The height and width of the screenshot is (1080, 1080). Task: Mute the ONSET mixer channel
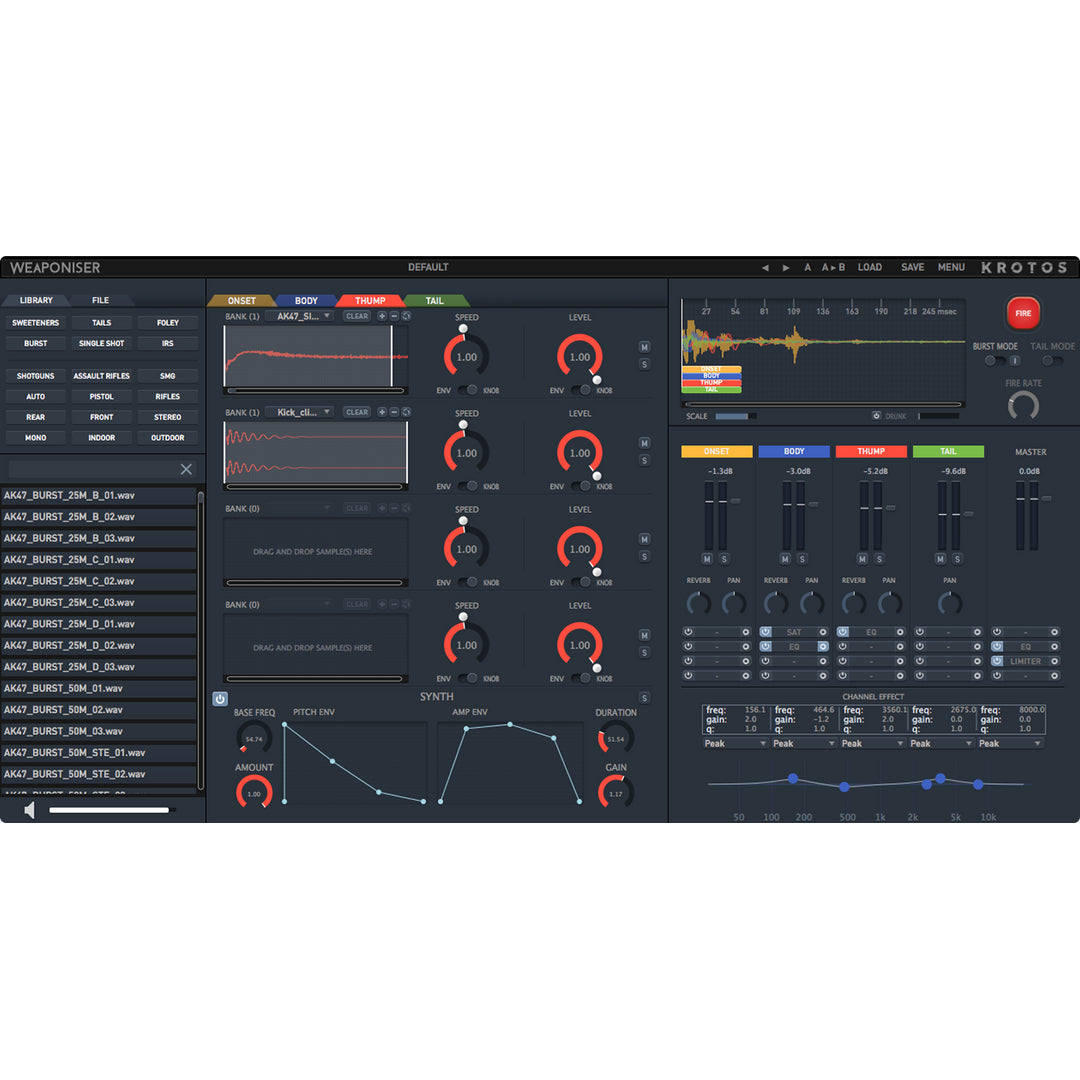(x=707, y=559)
